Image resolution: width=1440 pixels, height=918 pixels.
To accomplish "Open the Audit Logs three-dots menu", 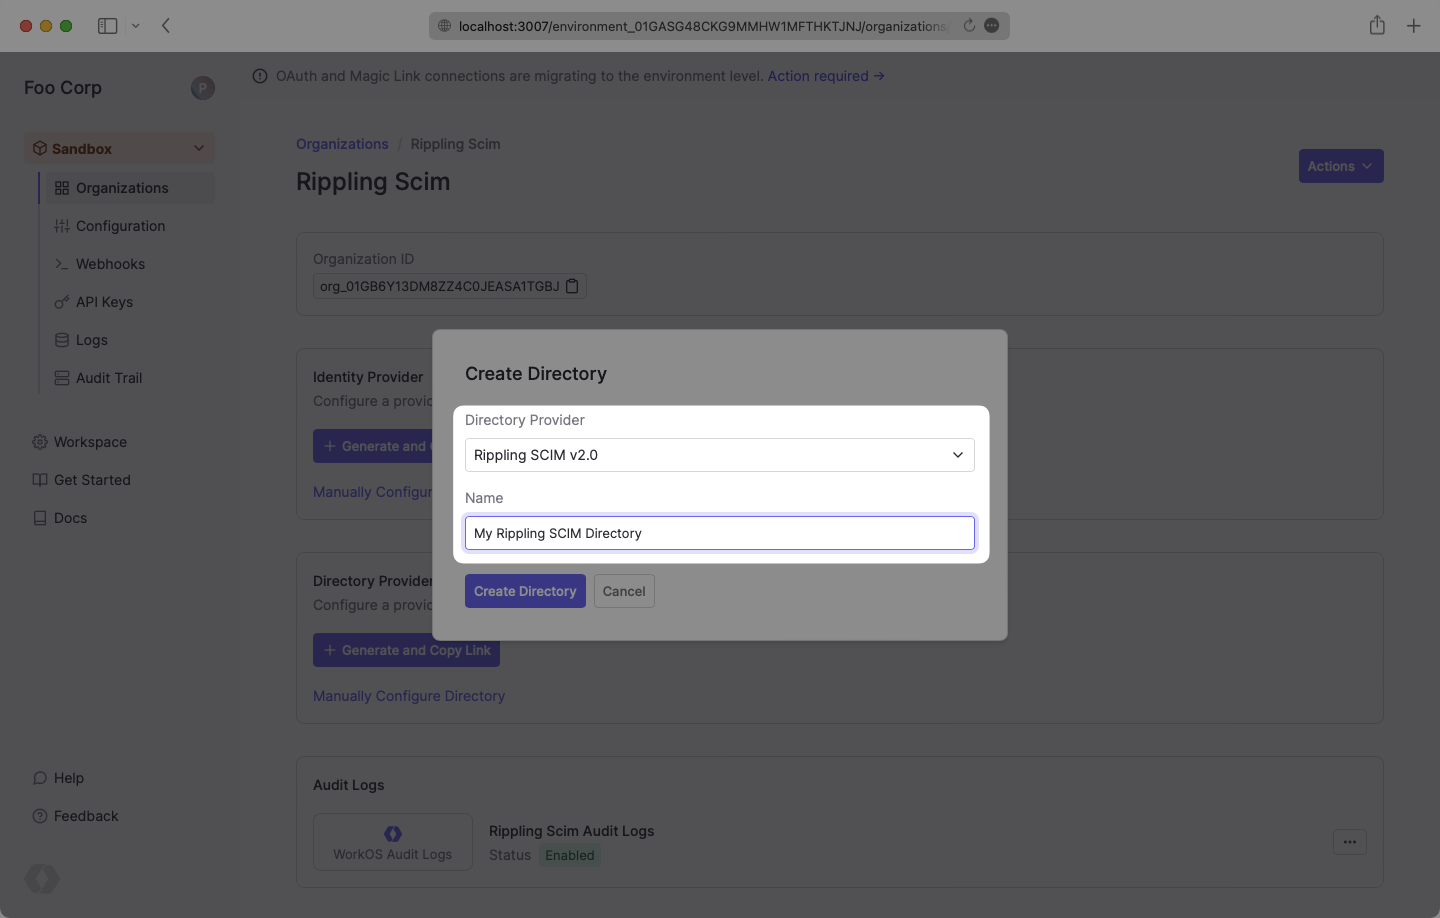I will [1349, 842].
